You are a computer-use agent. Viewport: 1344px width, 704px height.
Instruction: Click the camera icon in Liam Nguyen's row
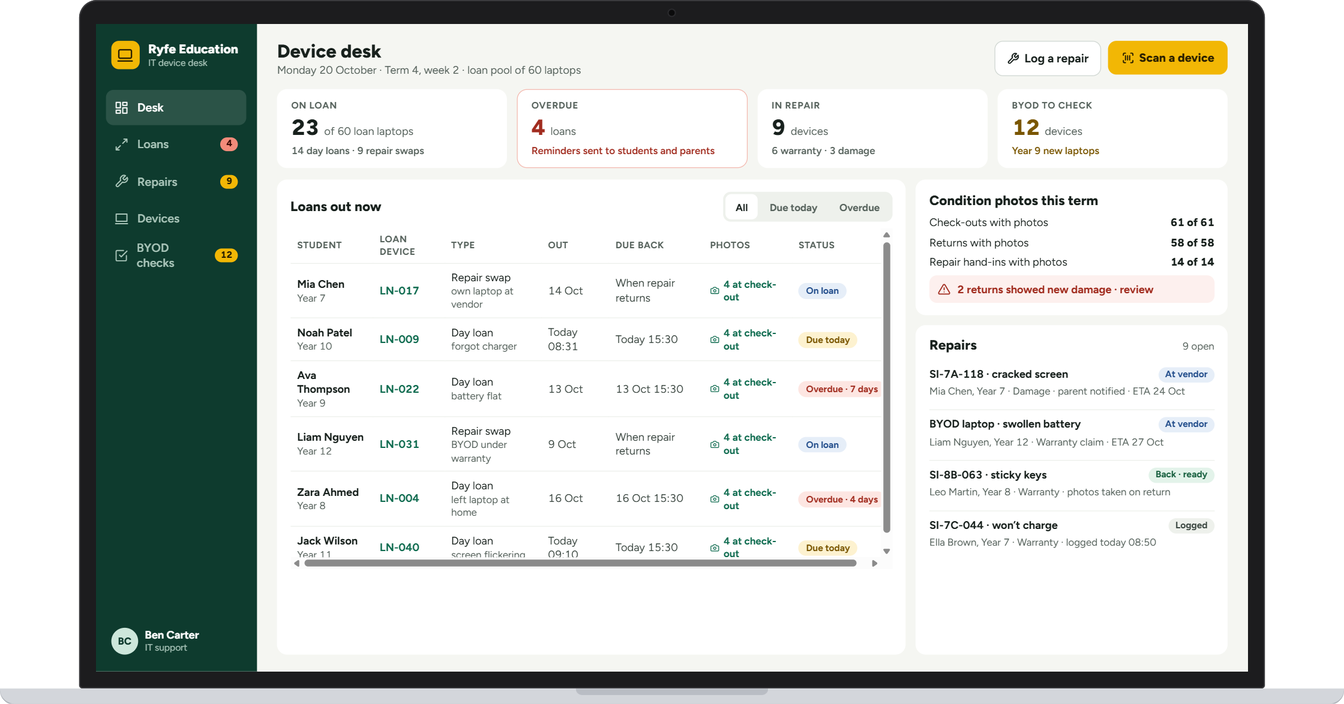tap(714, 444)
